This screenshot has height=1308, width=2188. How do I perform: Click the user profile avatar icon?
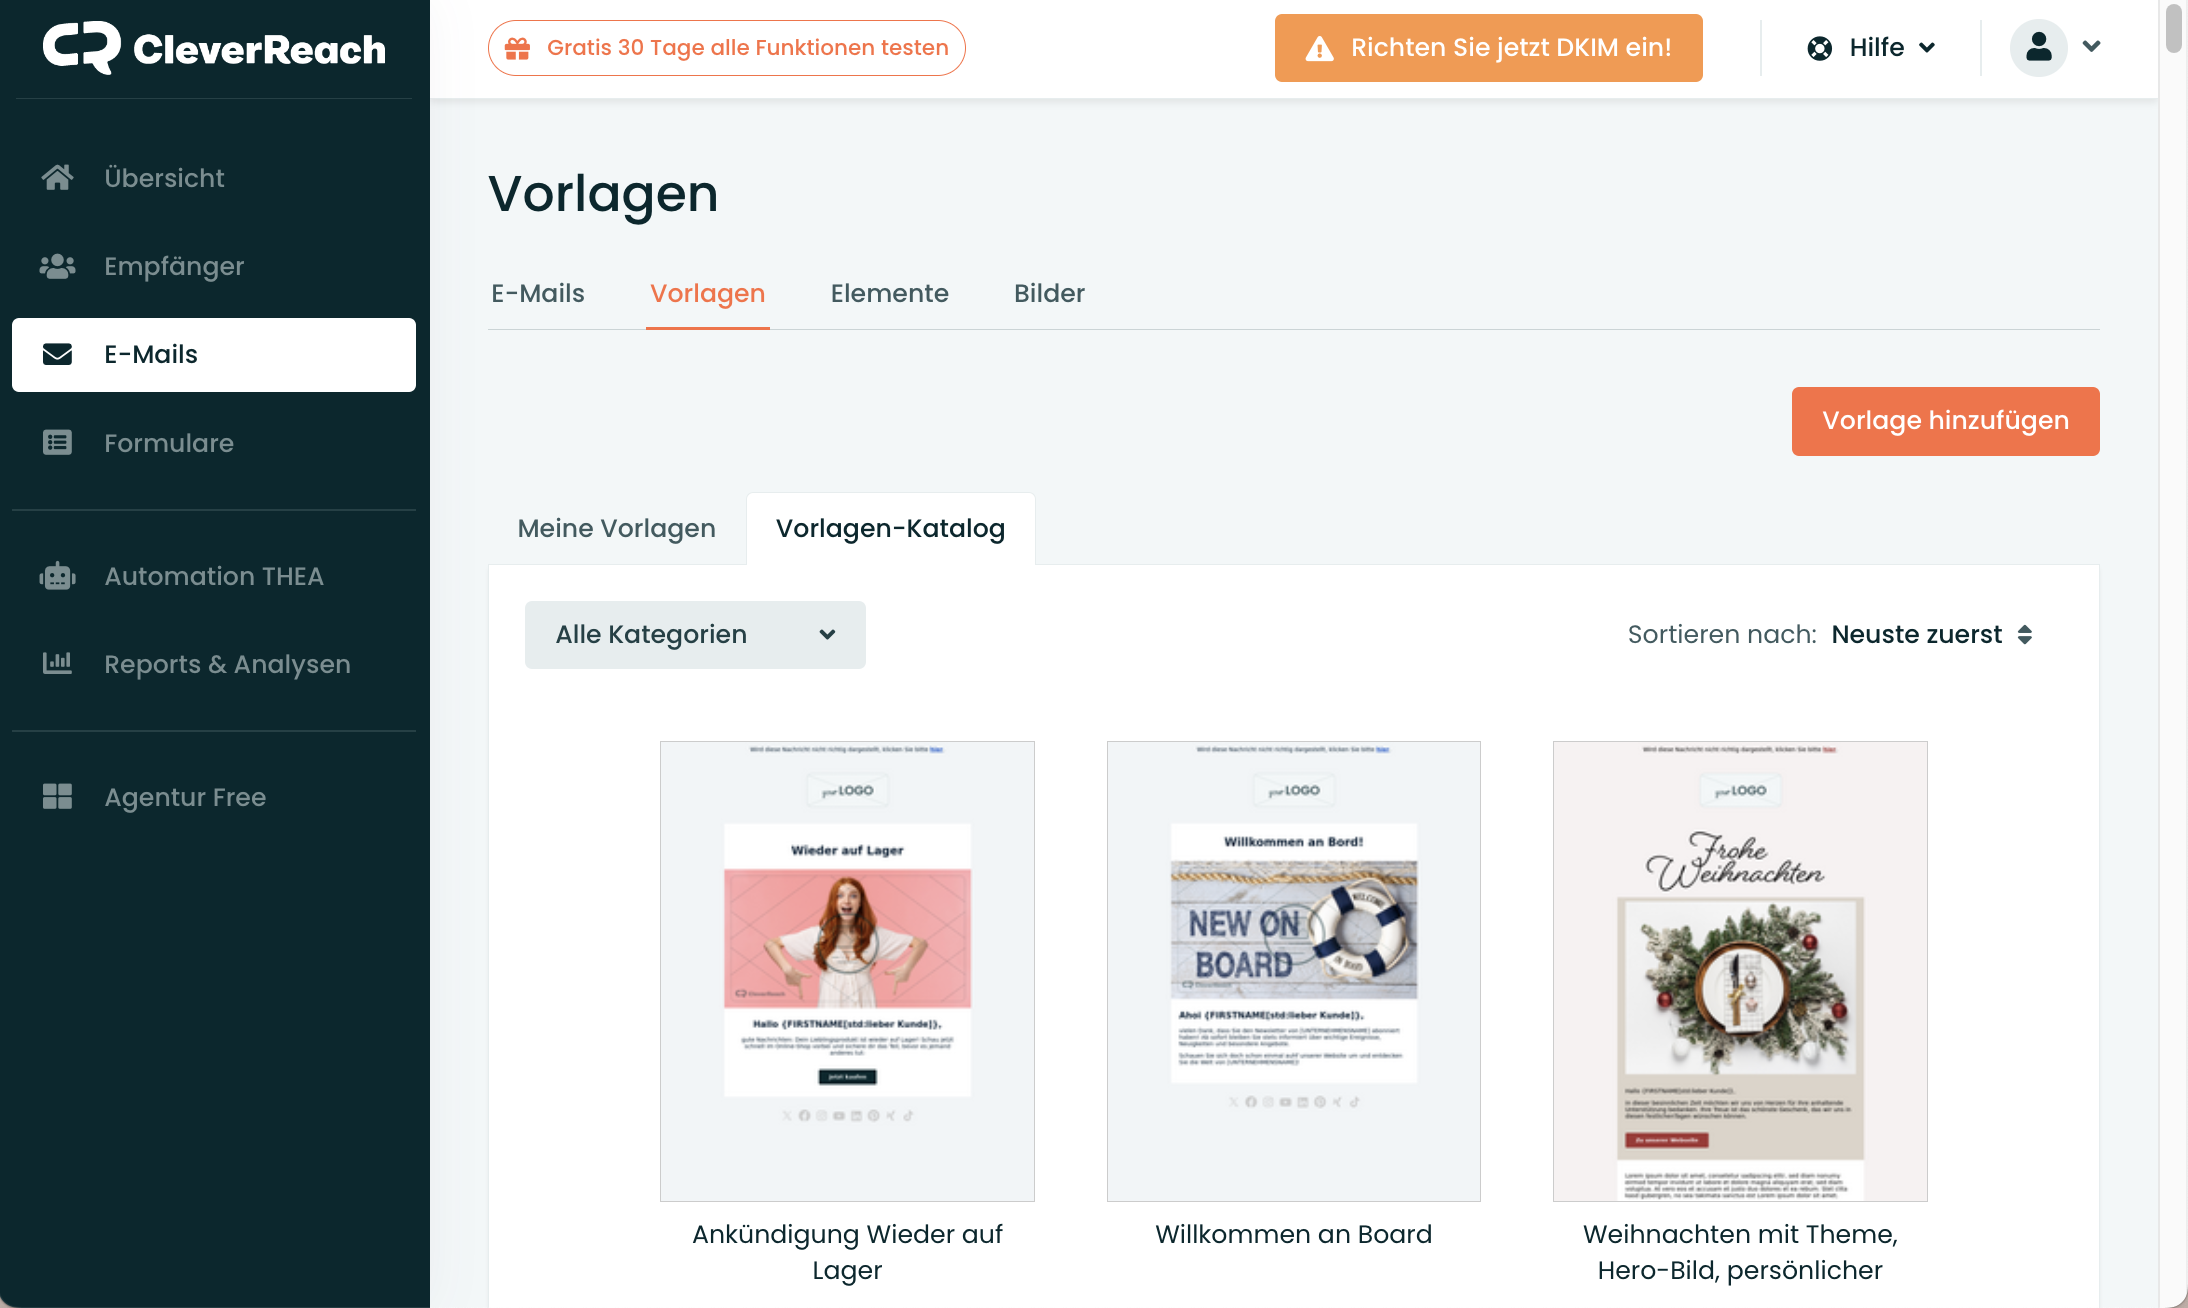click(x=2038, y=47)
